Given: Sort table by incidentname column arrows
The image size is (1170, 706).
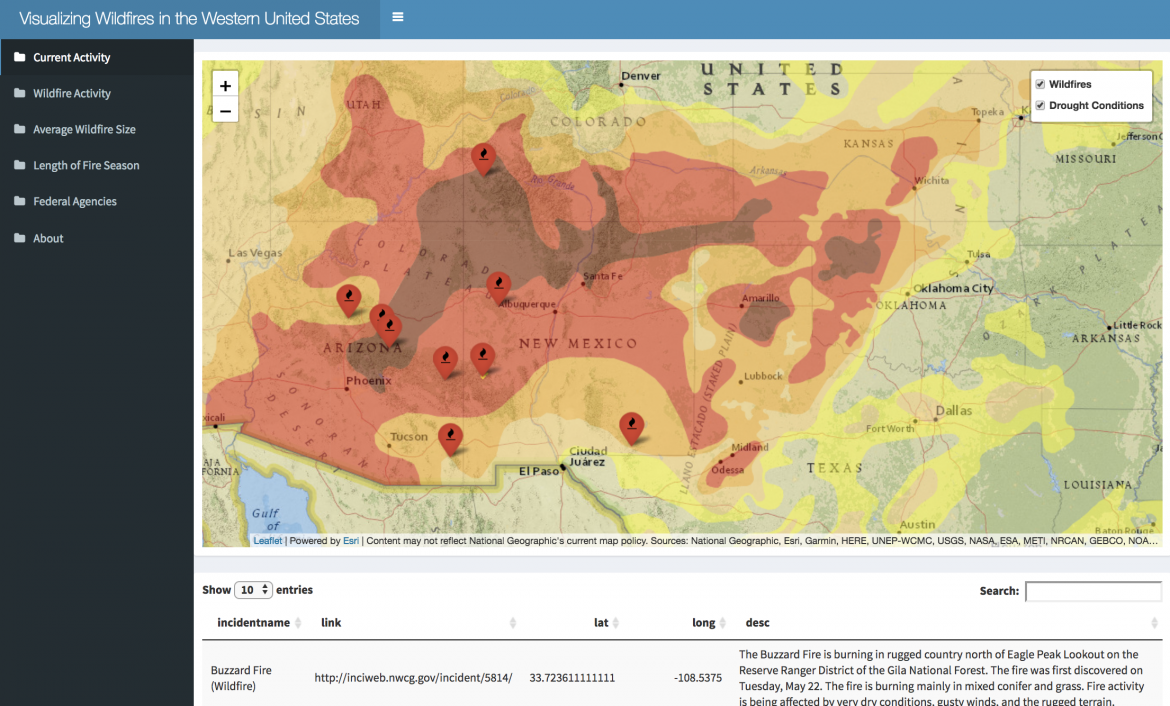Looking at the screenshot, I should pyautogui.click(x=298, y=622).
